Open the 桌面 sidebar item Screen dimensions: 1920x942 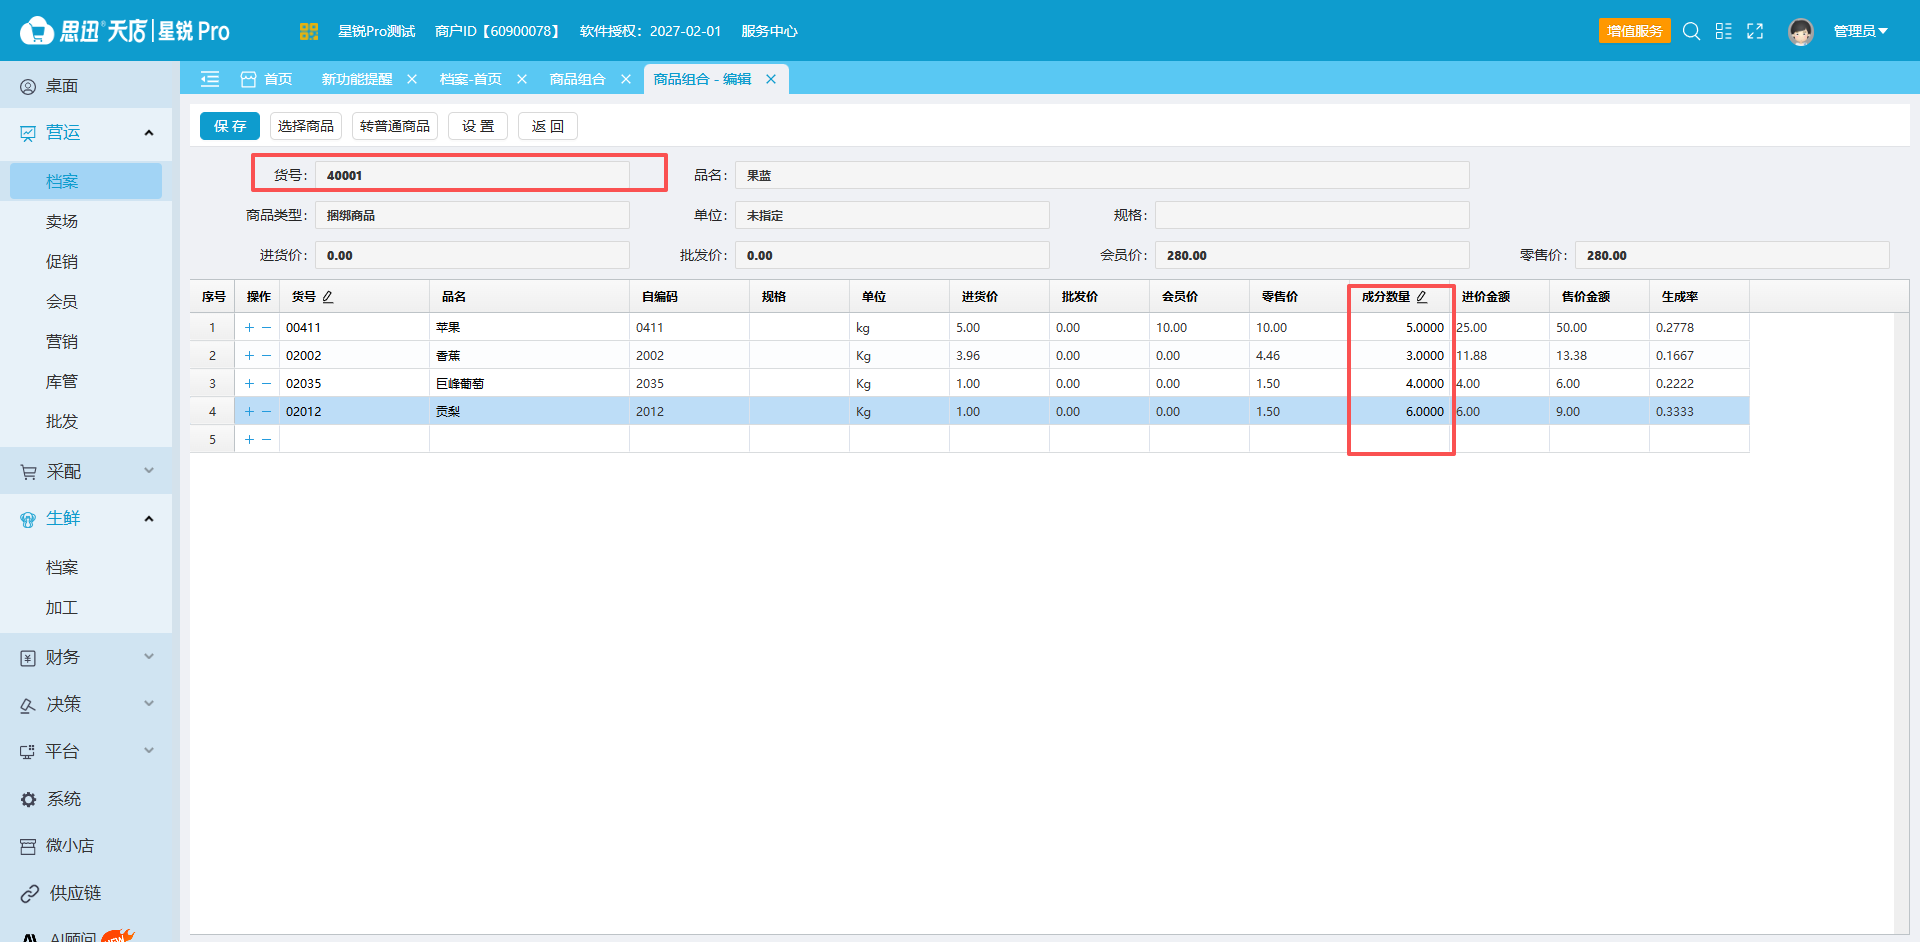click(86, 86)
